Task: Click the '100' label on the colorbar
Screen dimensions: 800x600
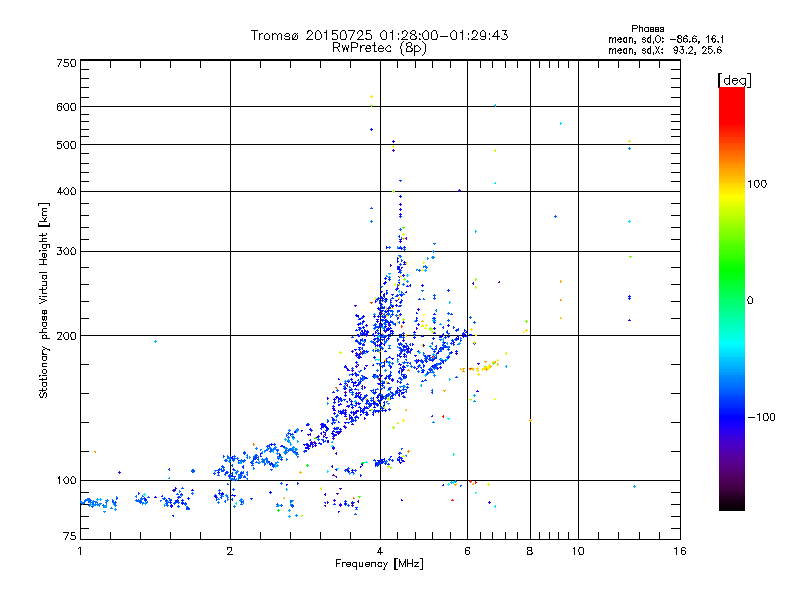Action: 757,184
